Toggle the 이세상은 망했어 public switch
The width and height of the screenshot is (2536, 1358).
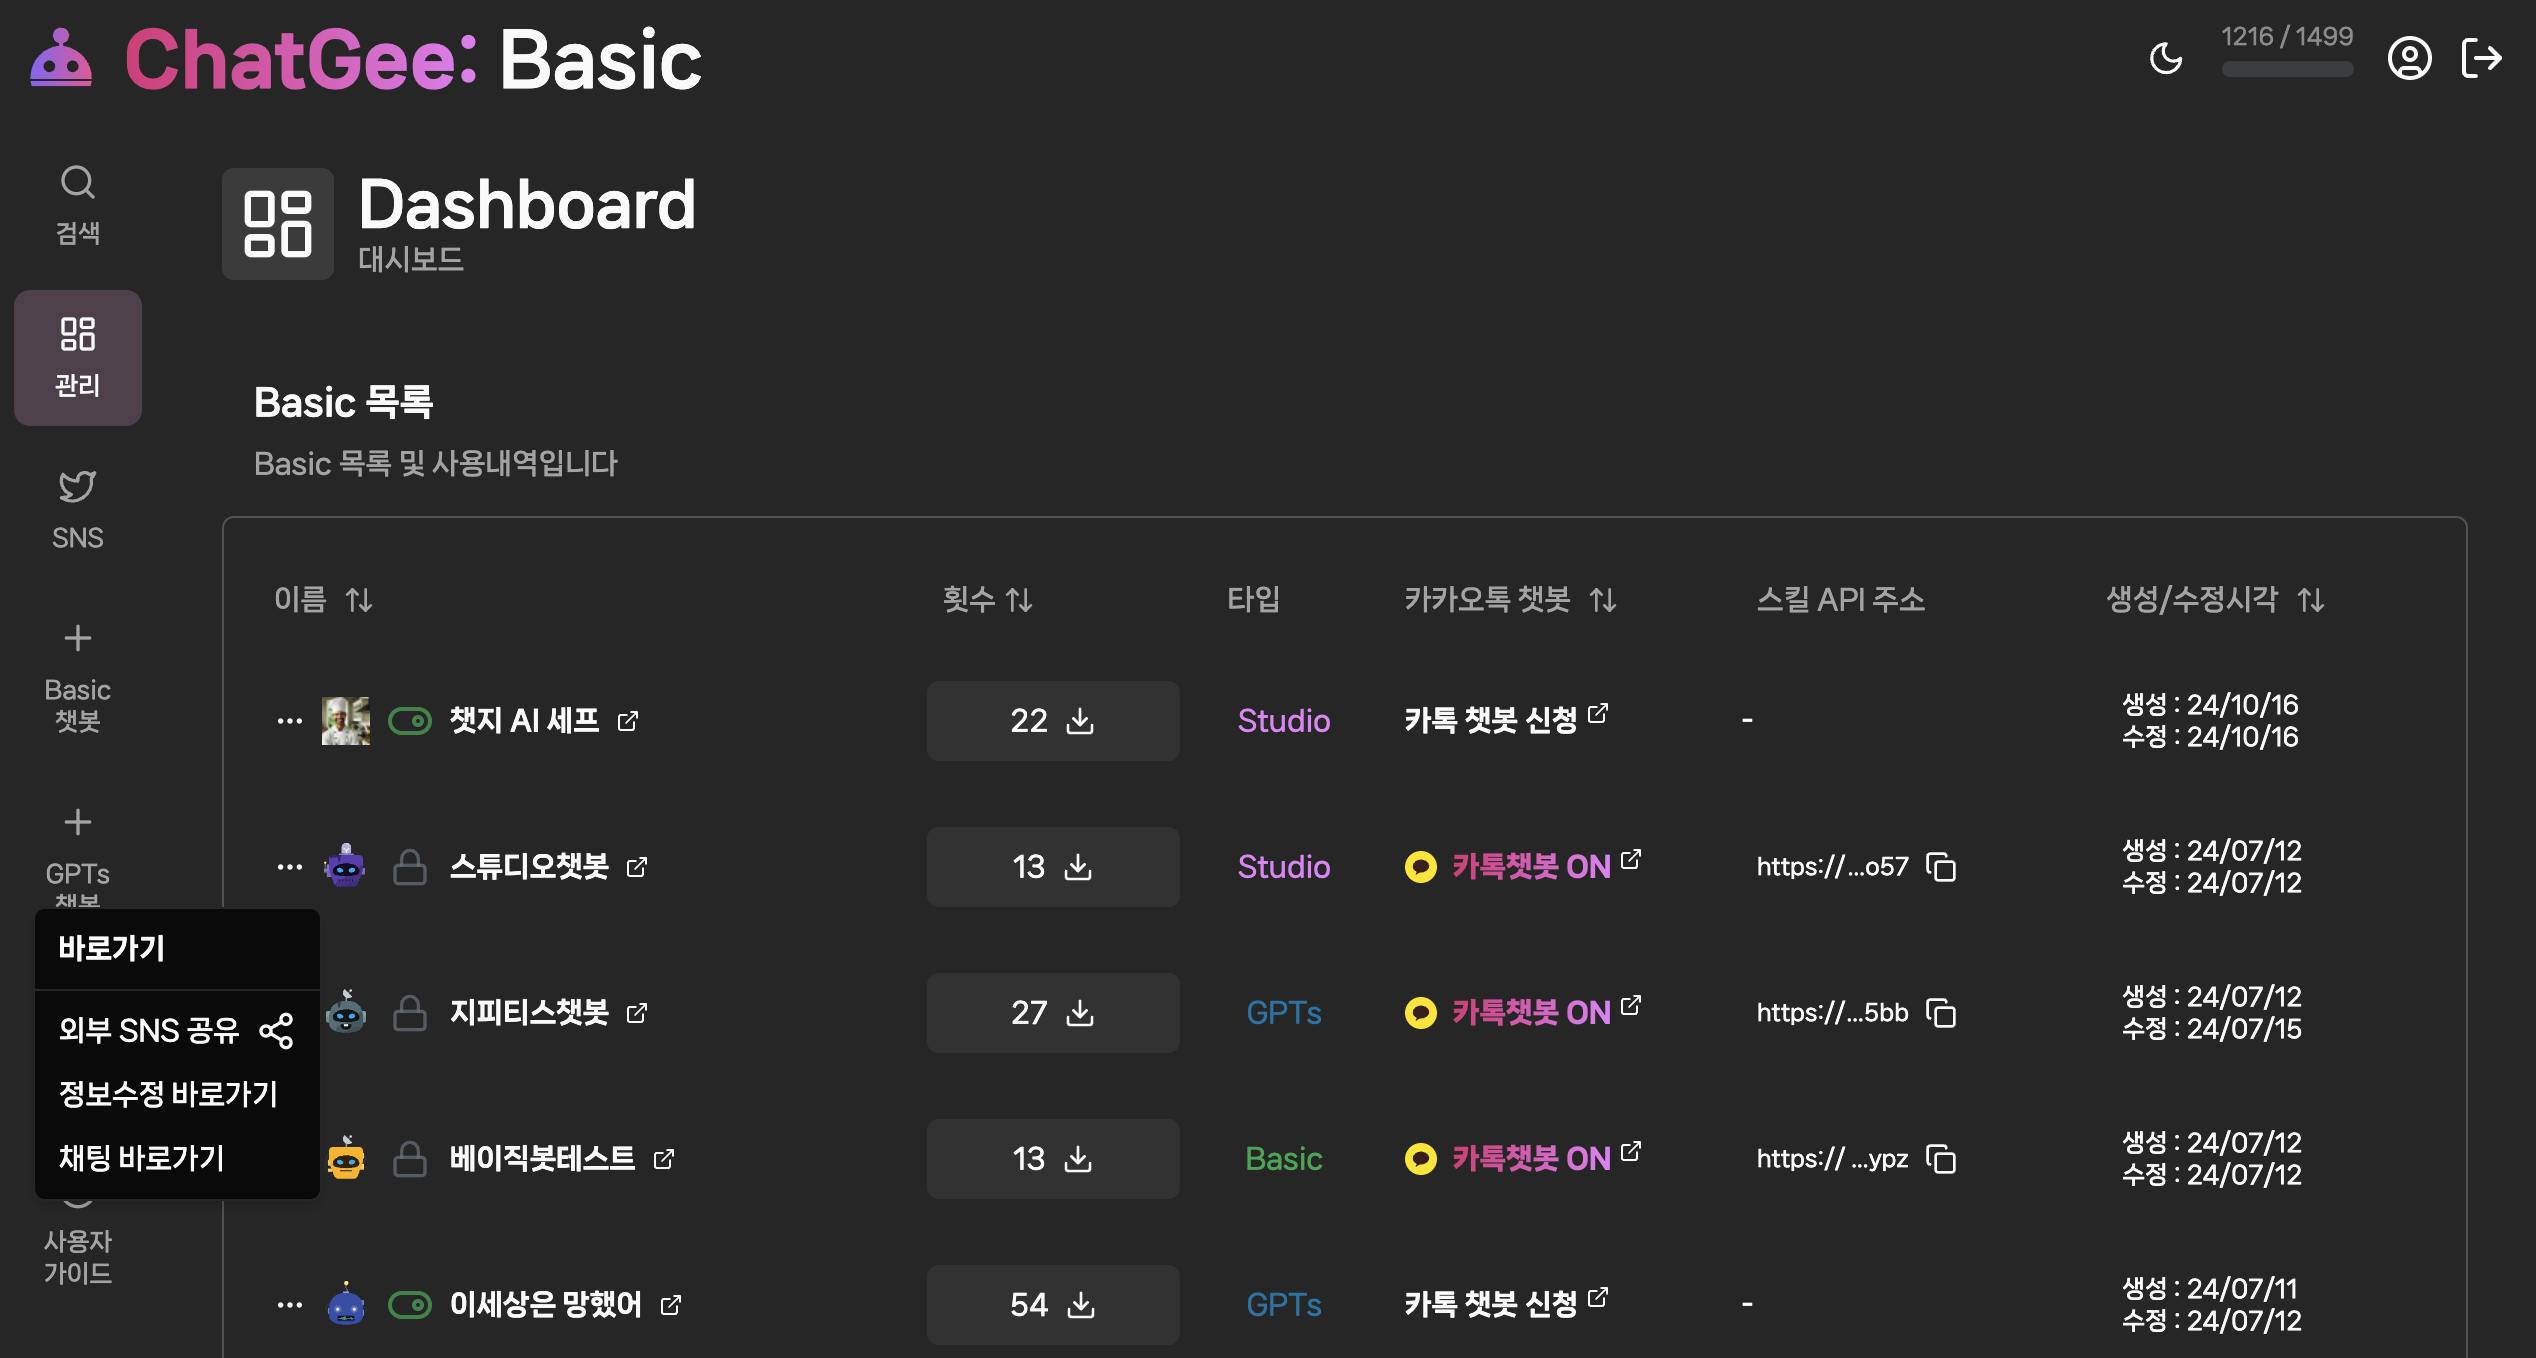409,1305
